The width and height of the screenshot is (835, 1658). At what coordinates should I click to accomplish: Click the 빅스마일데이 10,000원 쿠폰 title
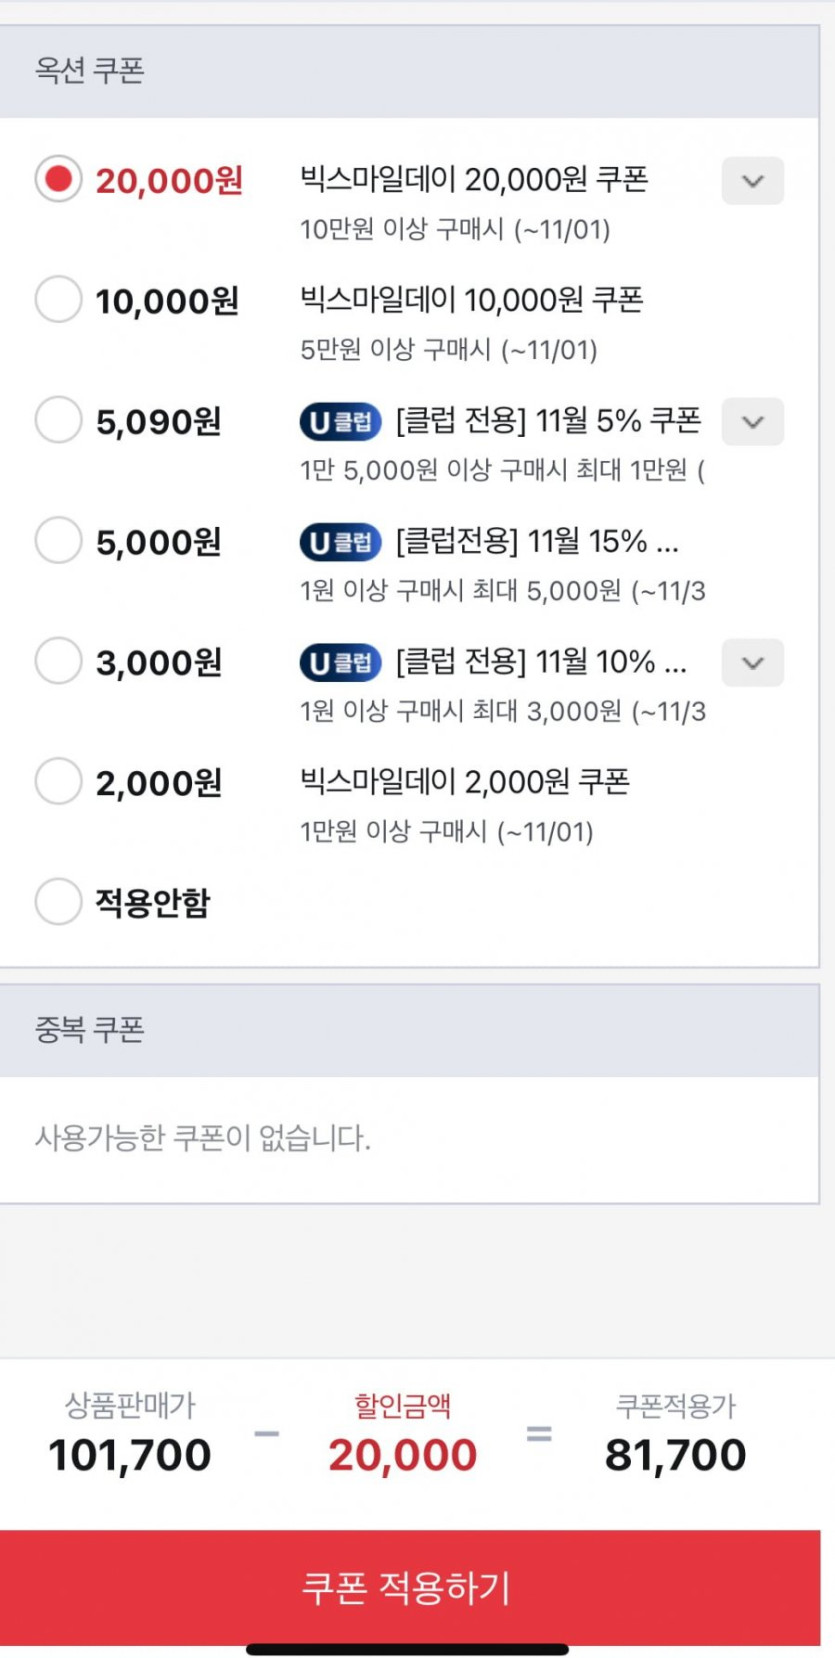tap(471, 300)
